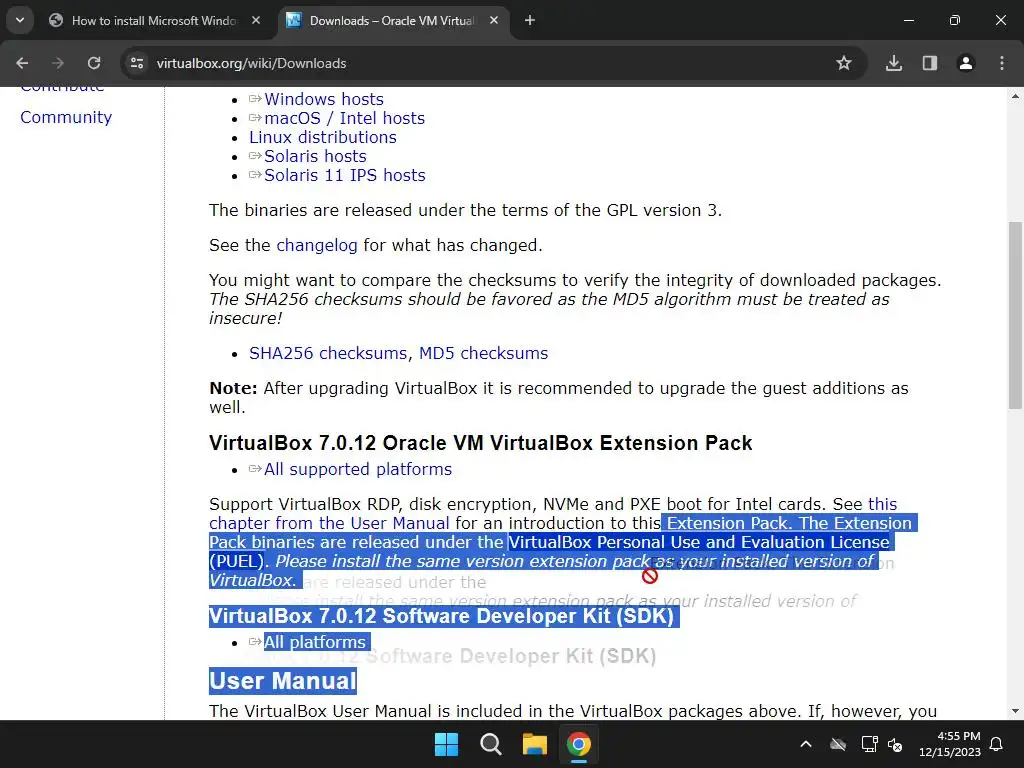Image resolution: width=1024 pixels, height=768 pixels.
Task: Click the User Manual heading
Action: click(283, 680)
